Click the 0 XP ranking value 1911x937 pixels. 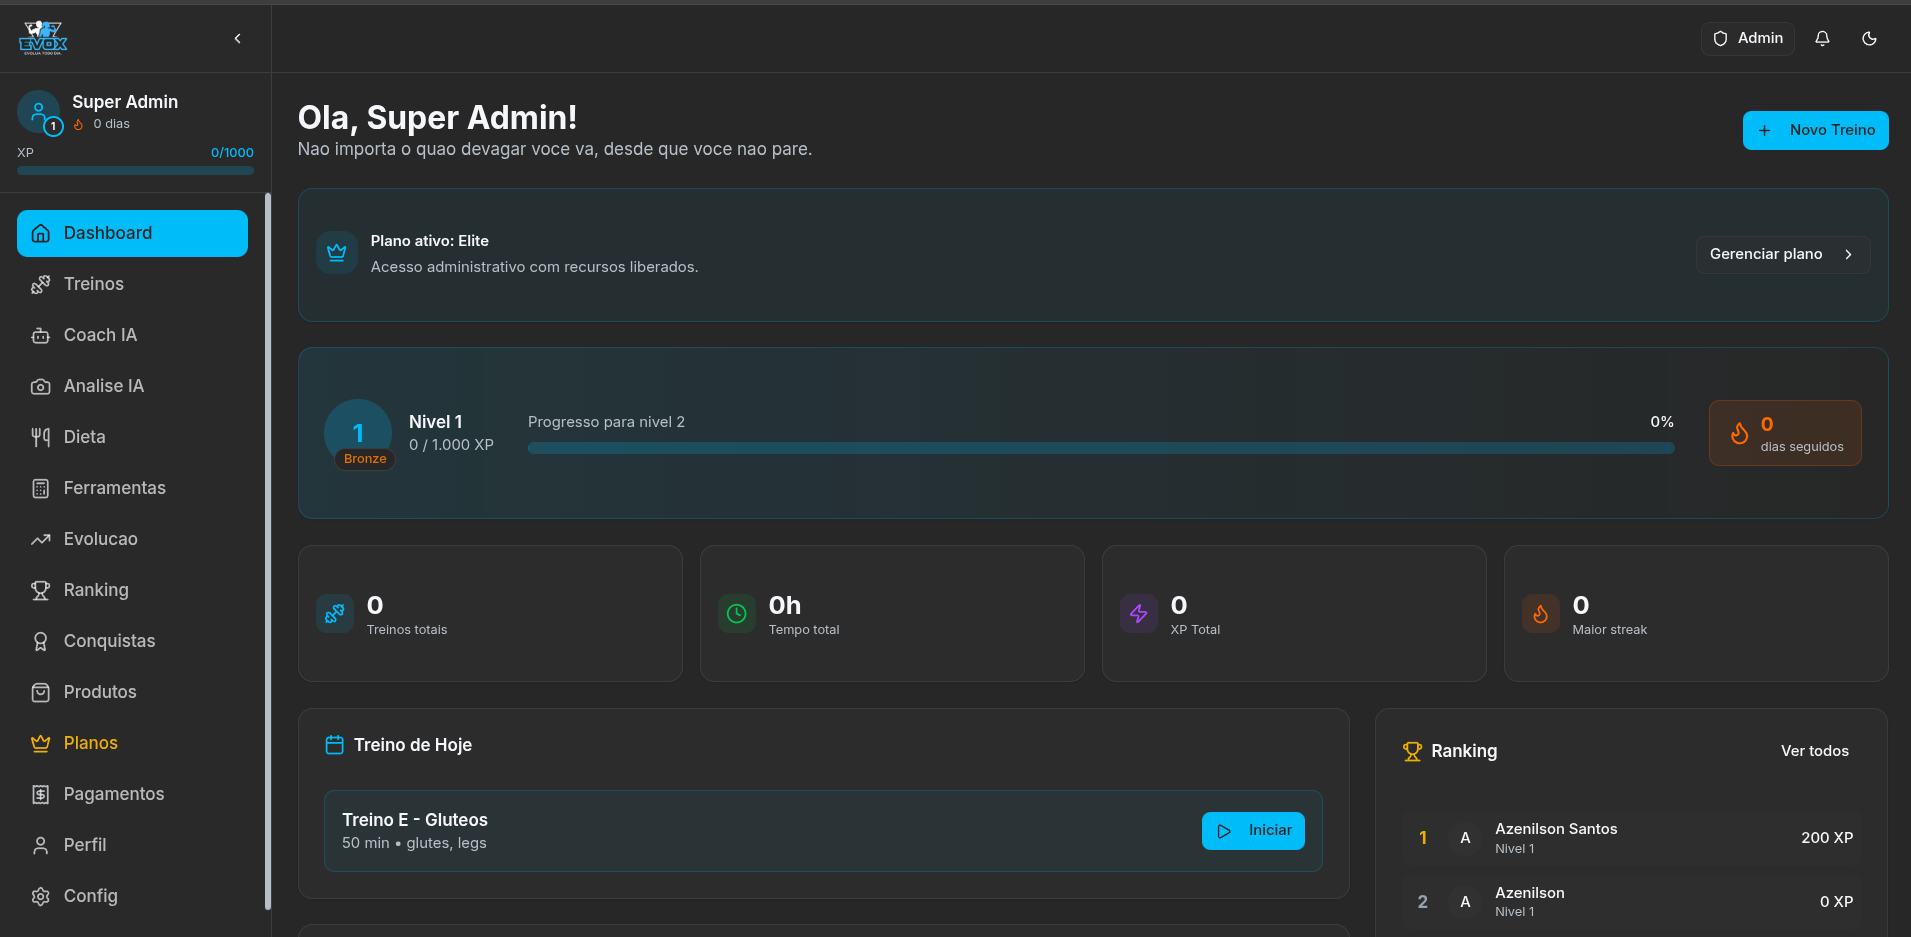(1836, 902)
